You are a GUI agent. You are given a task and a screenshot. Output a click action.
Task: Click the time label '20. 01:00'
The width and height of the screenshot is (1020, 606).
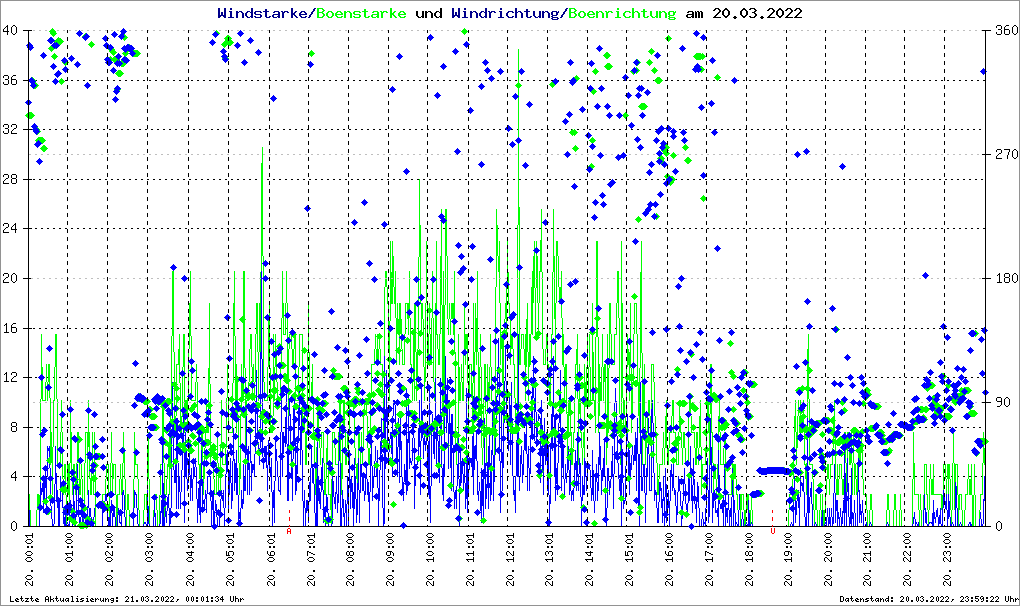pos(69,559)
